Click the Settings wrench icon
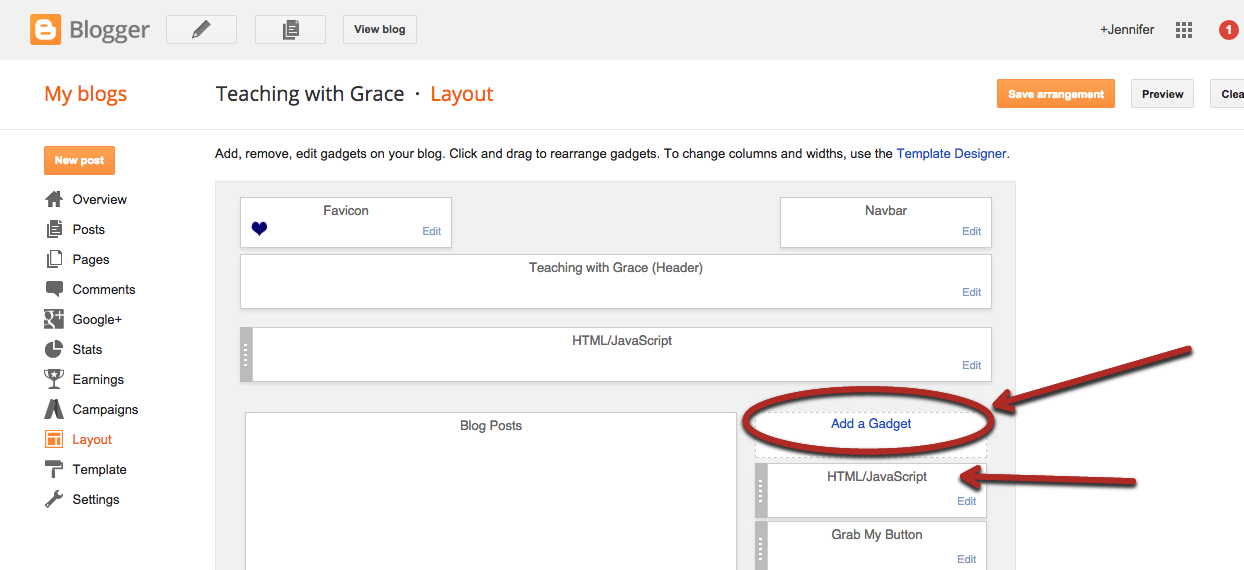The height and width of the screenshot is (570, 1244). point(54,499)
